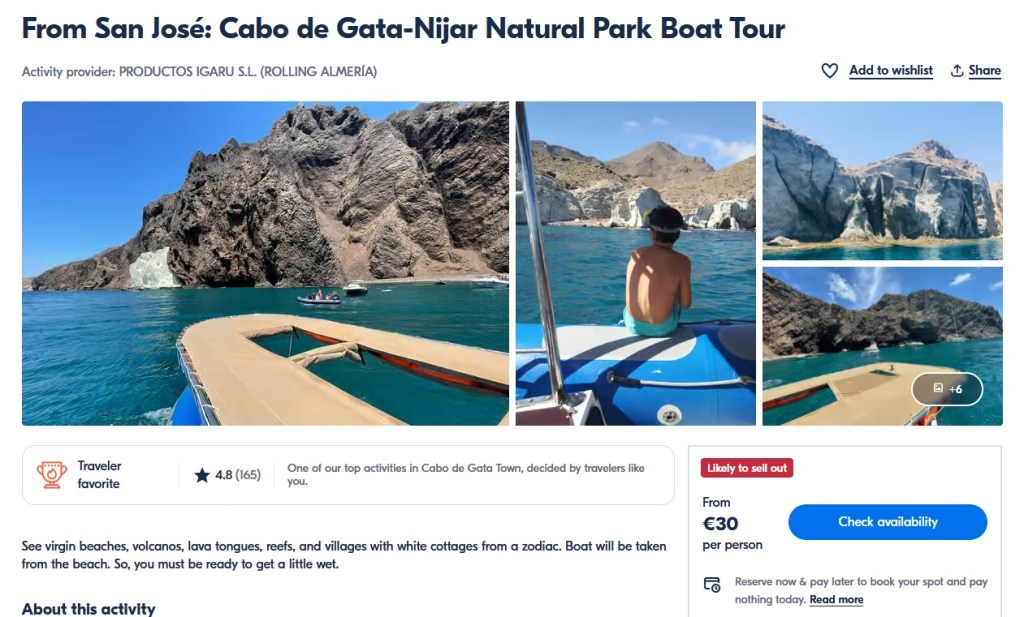Open the large cliff and boat photo
The height and width of the screenshot is (617, 1024).
pos(265,263)
